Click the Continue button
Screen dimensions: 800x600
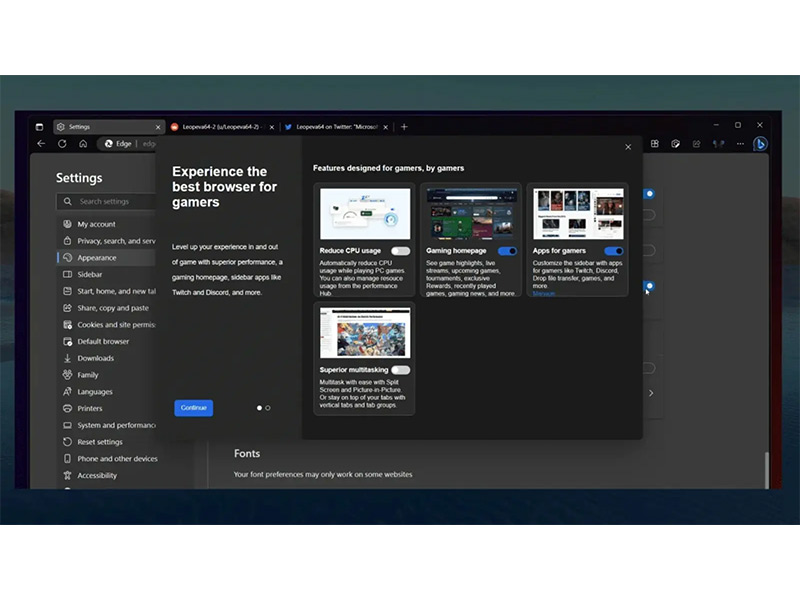tap(193, 408)
